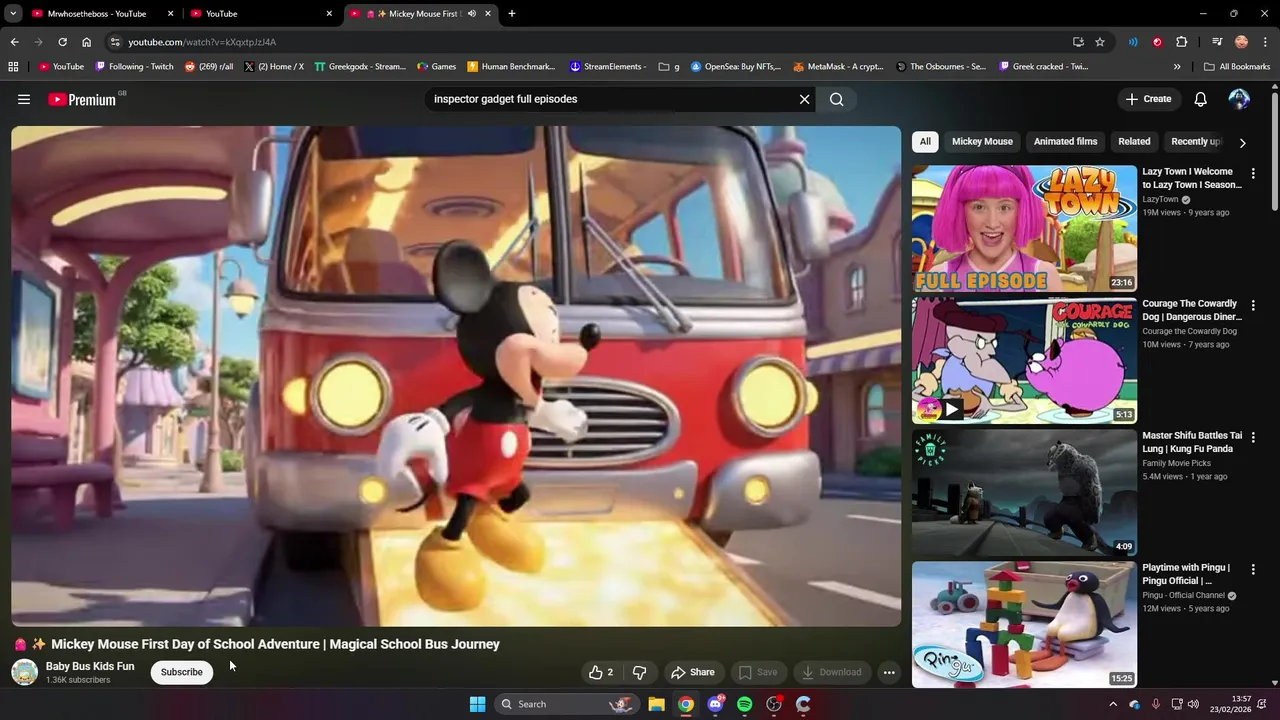The image size is (1280, 720).
Task: Click the Windows taskbar Search box
Action: 568,704
